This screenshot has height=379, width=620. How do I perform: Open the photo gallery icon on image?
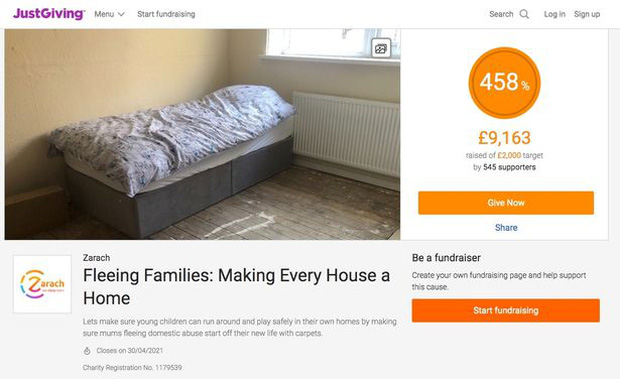pyautogui.click(x=381, y=49)
